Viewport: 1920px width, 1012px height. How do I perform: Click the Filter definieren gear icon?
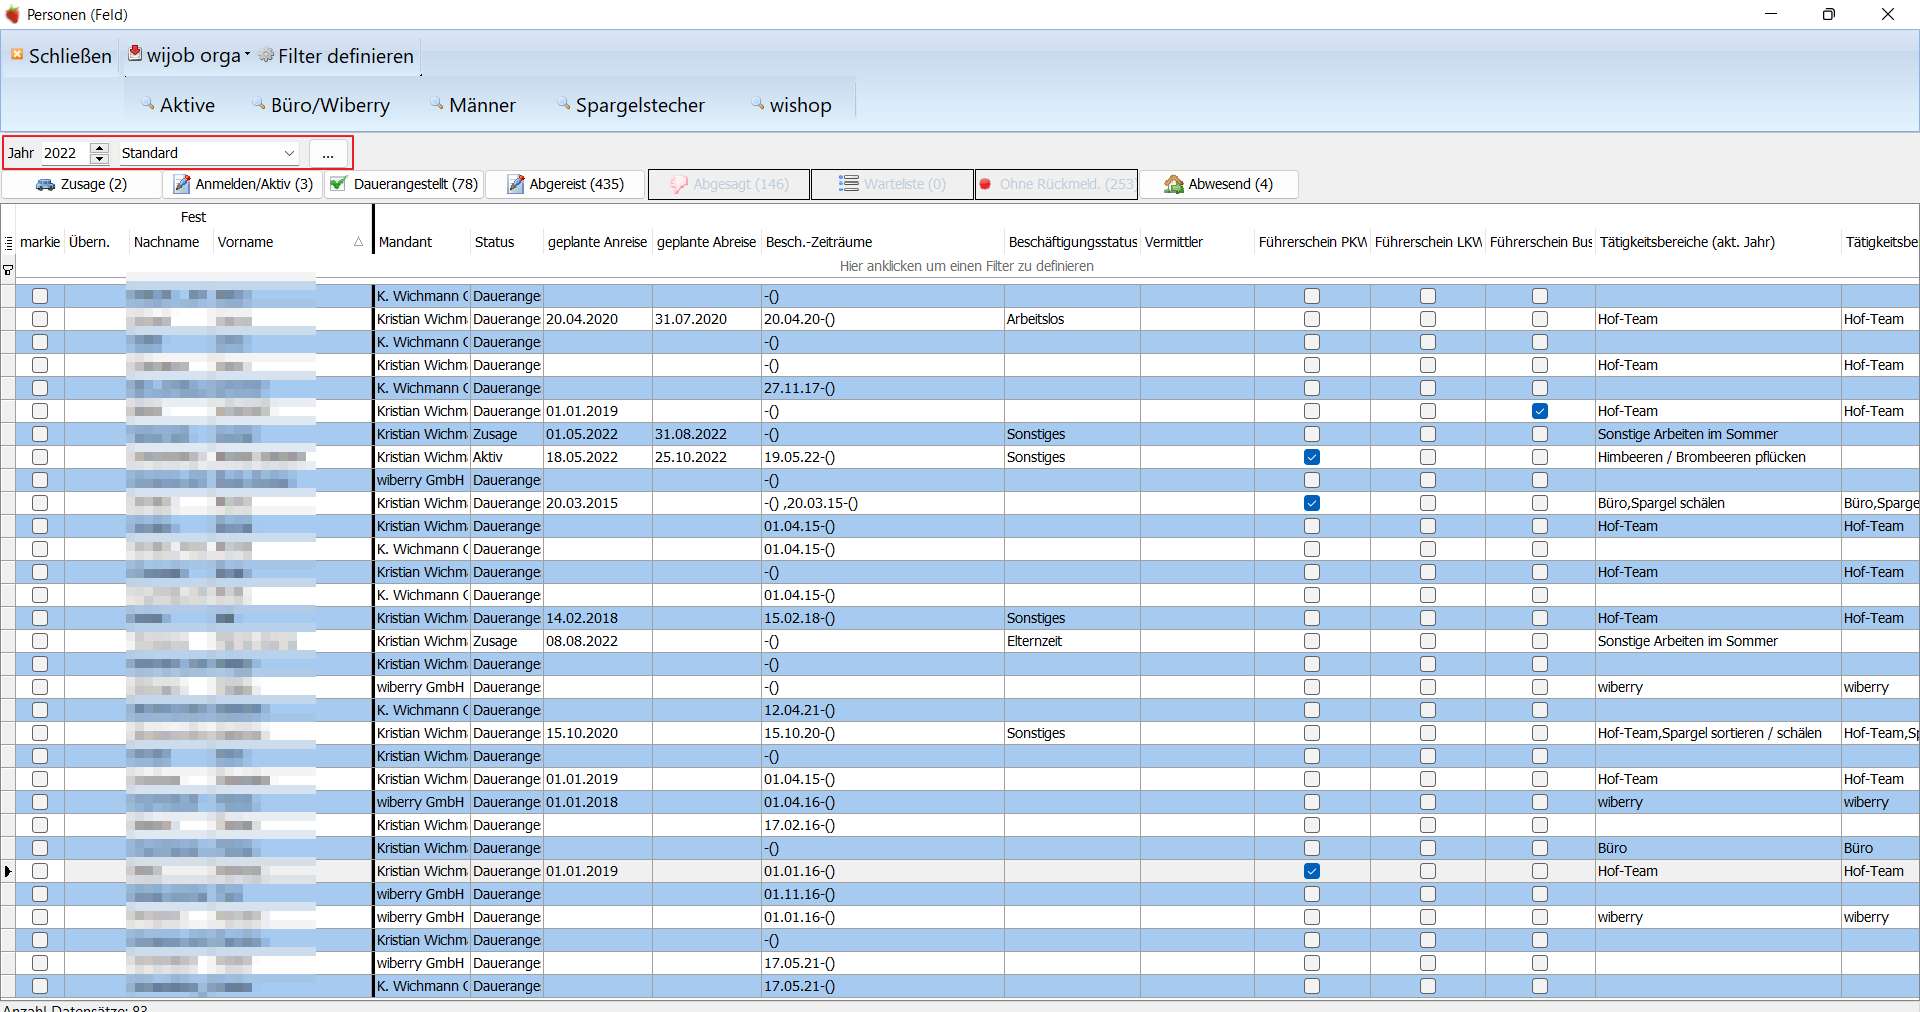266,55
